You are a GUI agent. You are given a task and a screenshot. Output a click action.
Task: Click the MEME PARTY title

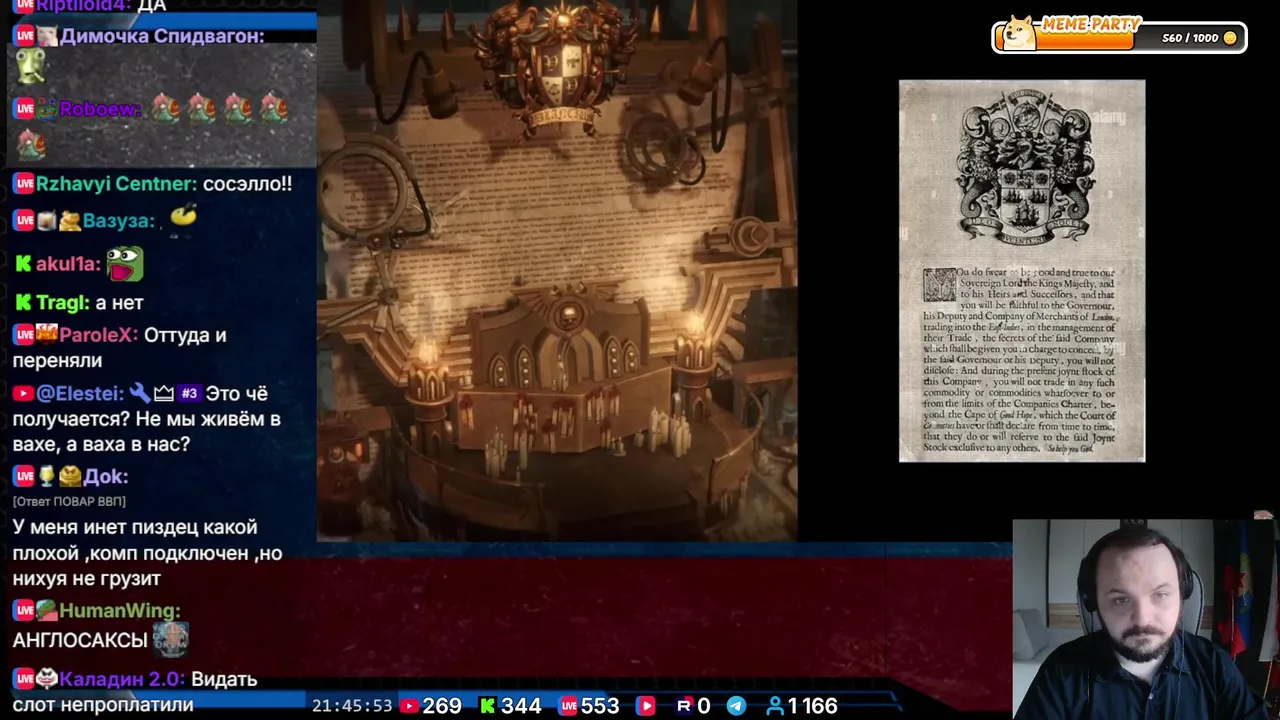pos(1090,26)
